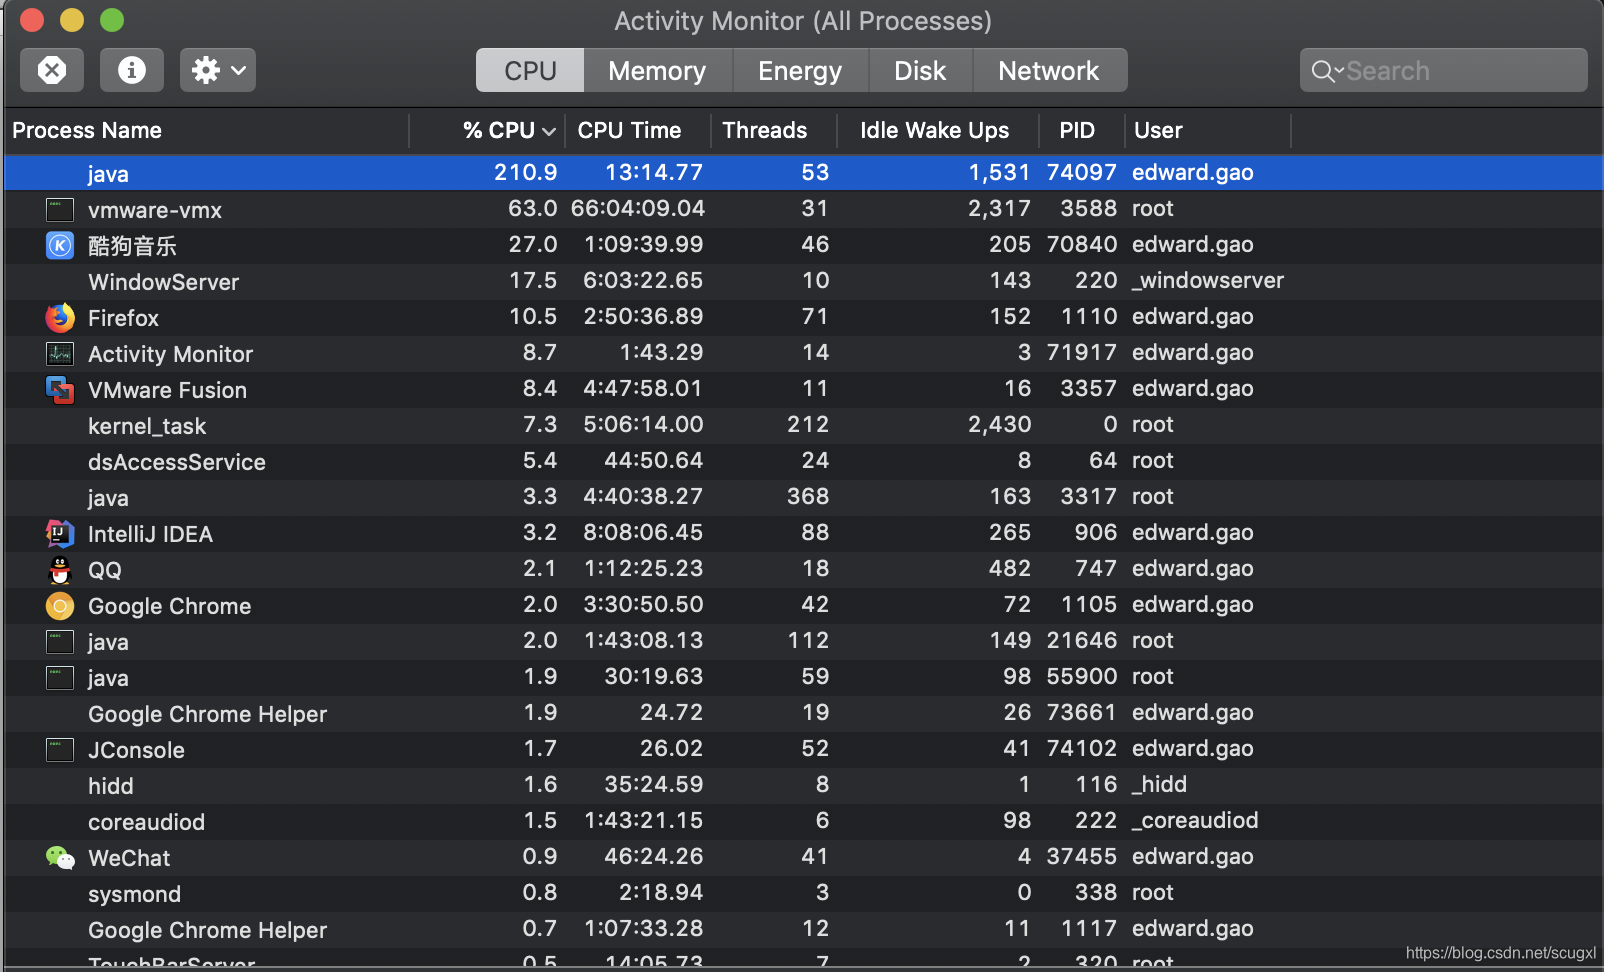Select the Google Chrome process name

click(x=169, y=606)
